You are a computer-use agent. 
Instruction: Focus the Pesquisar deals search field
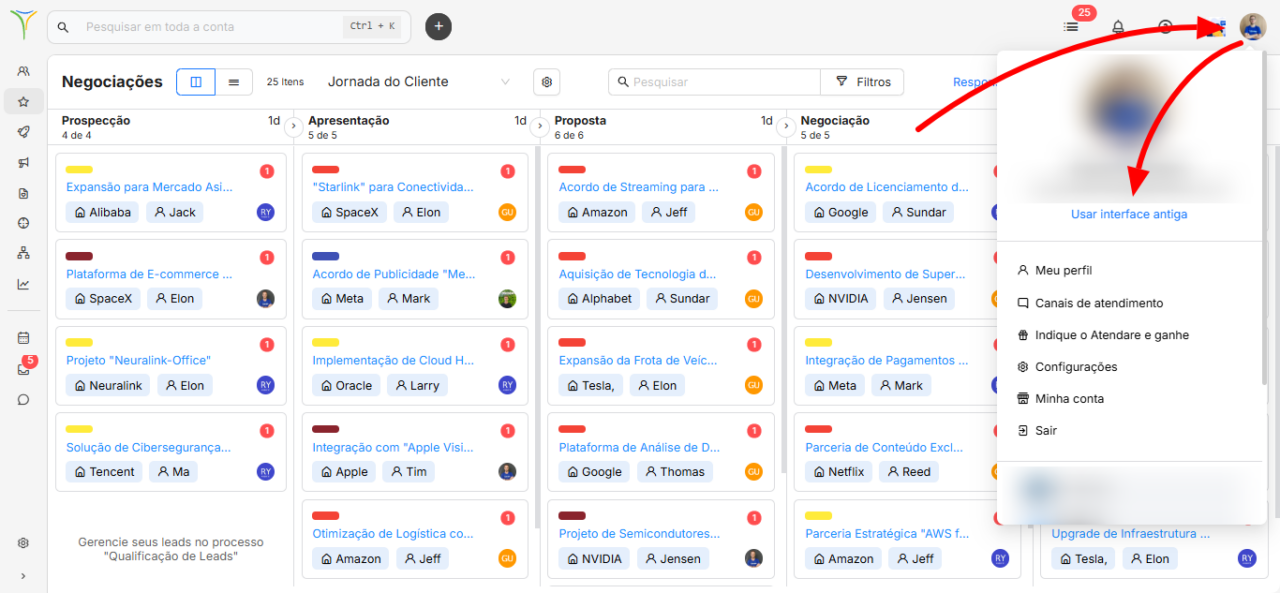(x=714, y=82)
